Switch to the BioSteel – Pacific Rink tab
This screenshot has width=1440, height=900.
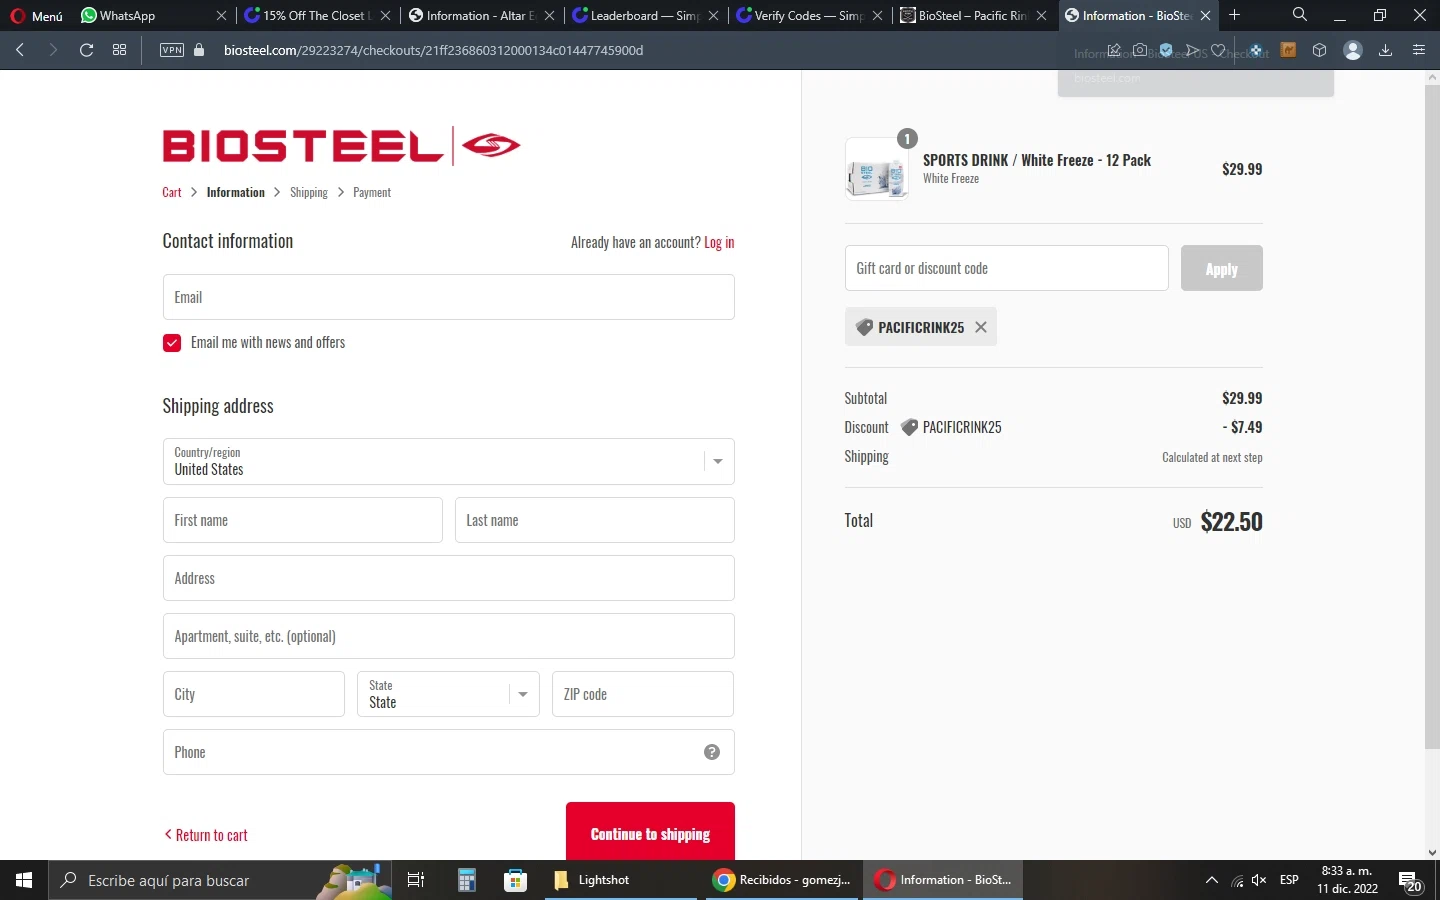(x=972, y=15)
